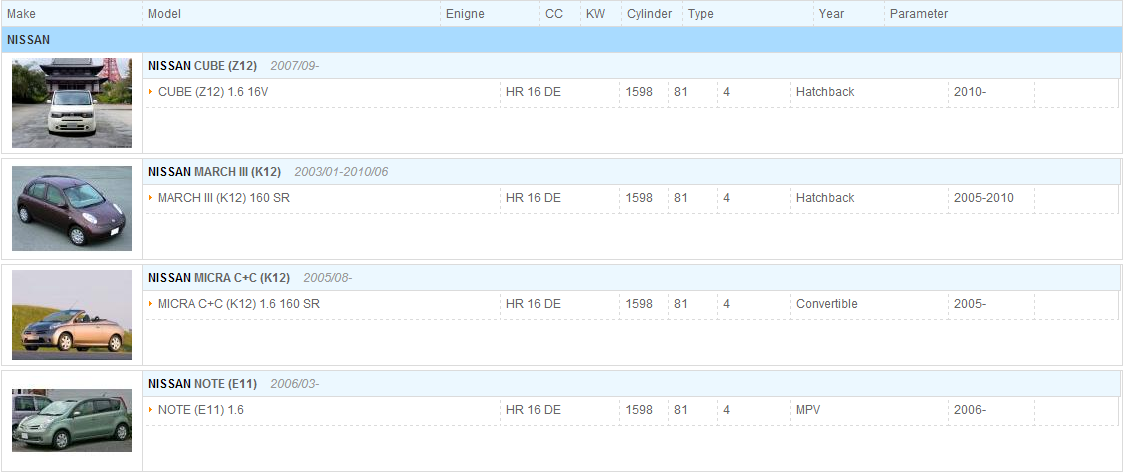
Task: Click 1598 in the NOTE row
Action: click(x=639, y=409)
